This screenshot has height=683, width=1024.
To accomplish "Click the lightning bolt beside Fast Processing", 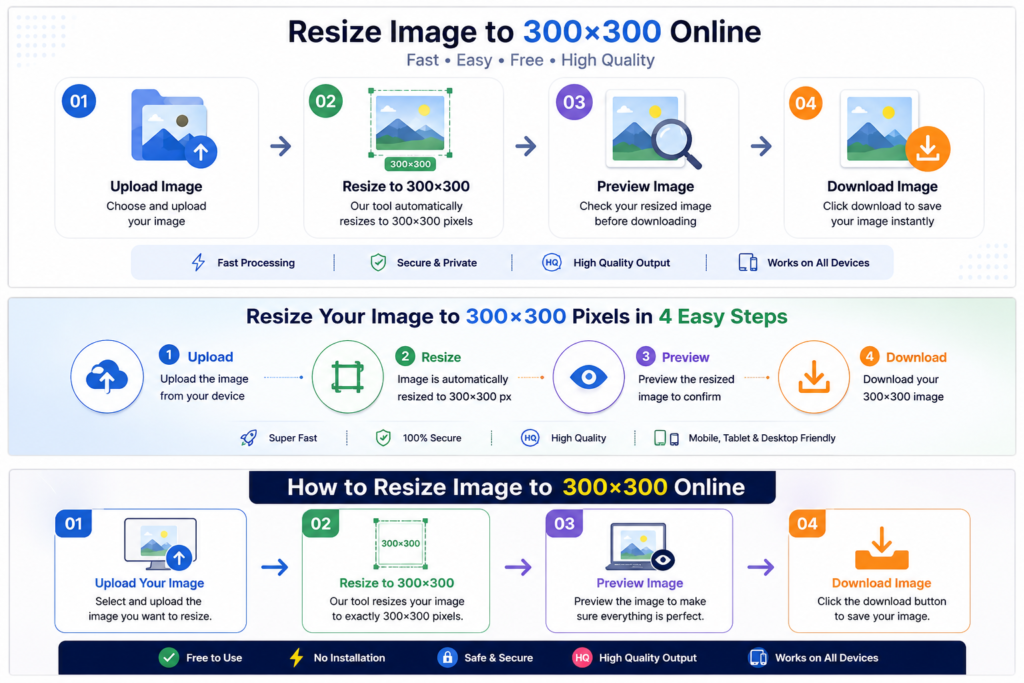I will click(199, 262).
